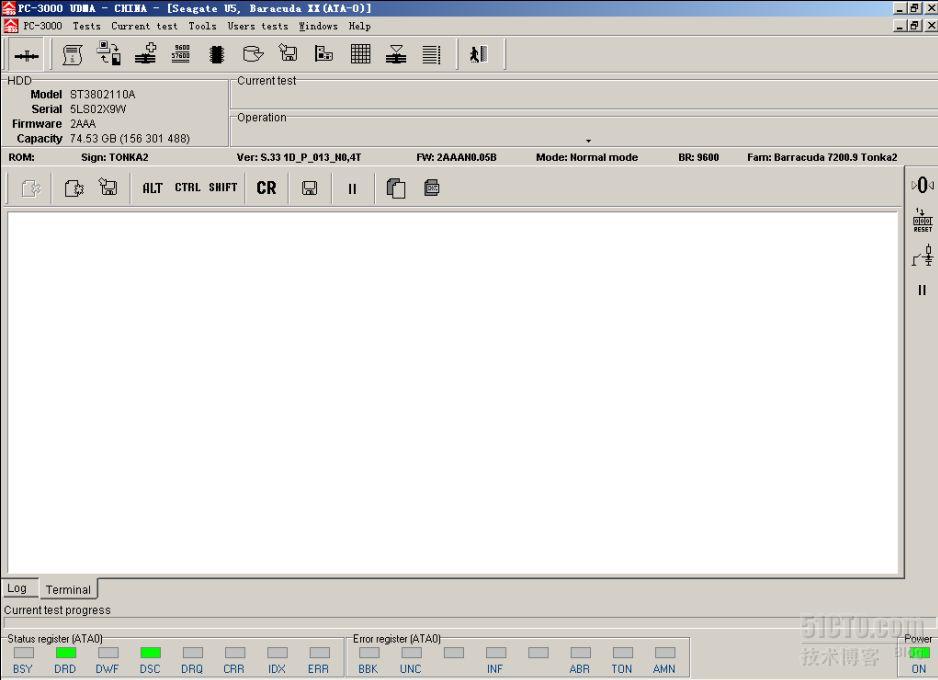Open the Users tests menu
938x680 pixels.
click(258, 26)
